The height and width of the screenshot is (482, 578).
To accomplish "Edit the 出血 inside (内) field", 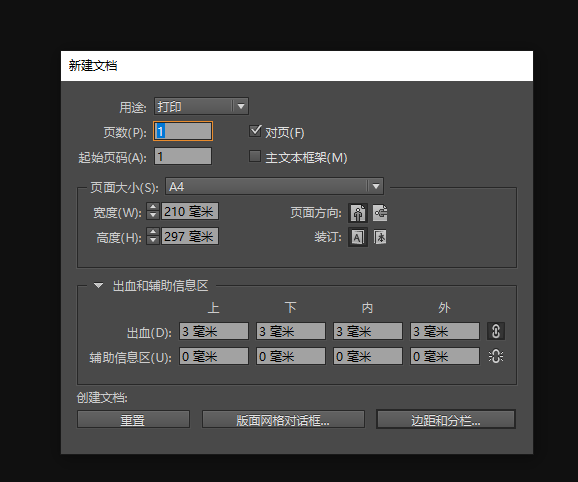I will [368, 331].
